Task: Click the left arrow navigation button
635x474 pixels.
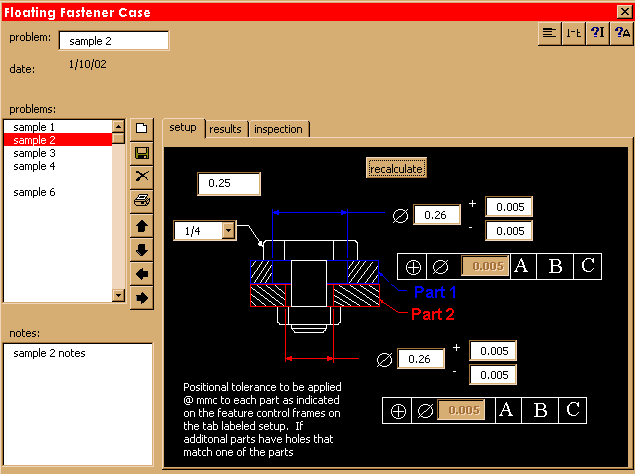Action: (142, 274)
